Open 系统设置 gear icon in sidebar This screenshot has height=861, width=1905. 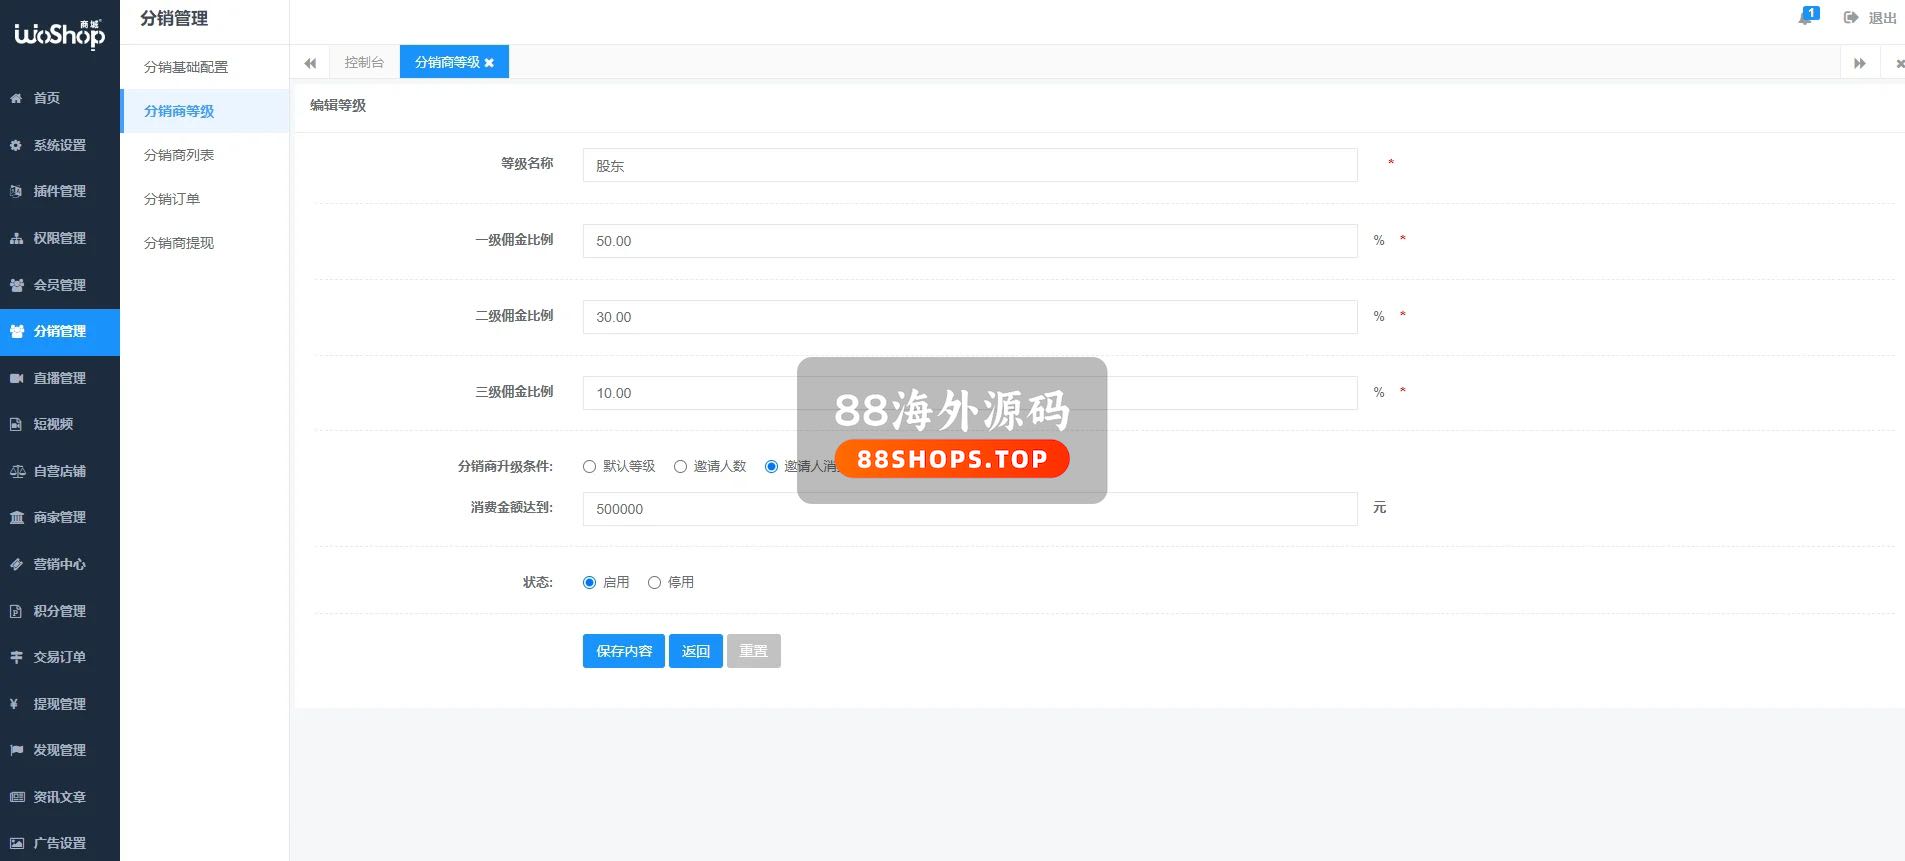click(16, 145)
